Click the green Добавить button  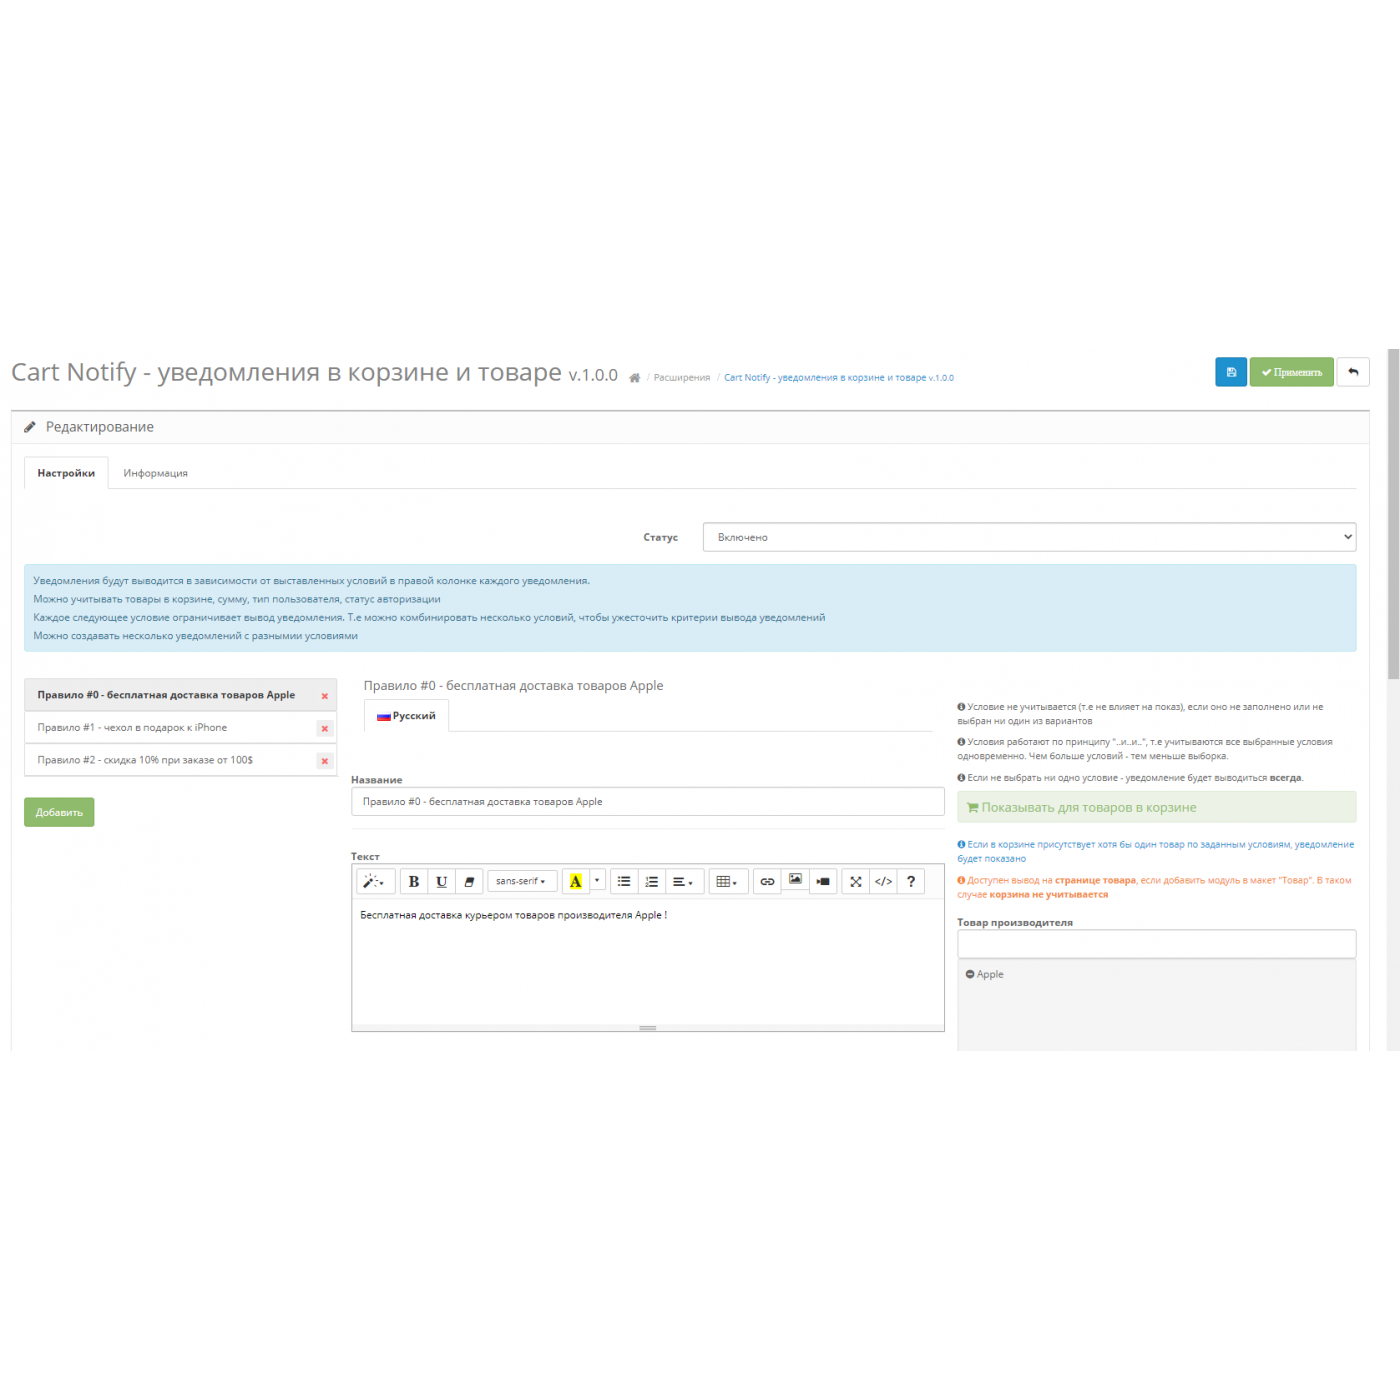[x=59, y=812]
